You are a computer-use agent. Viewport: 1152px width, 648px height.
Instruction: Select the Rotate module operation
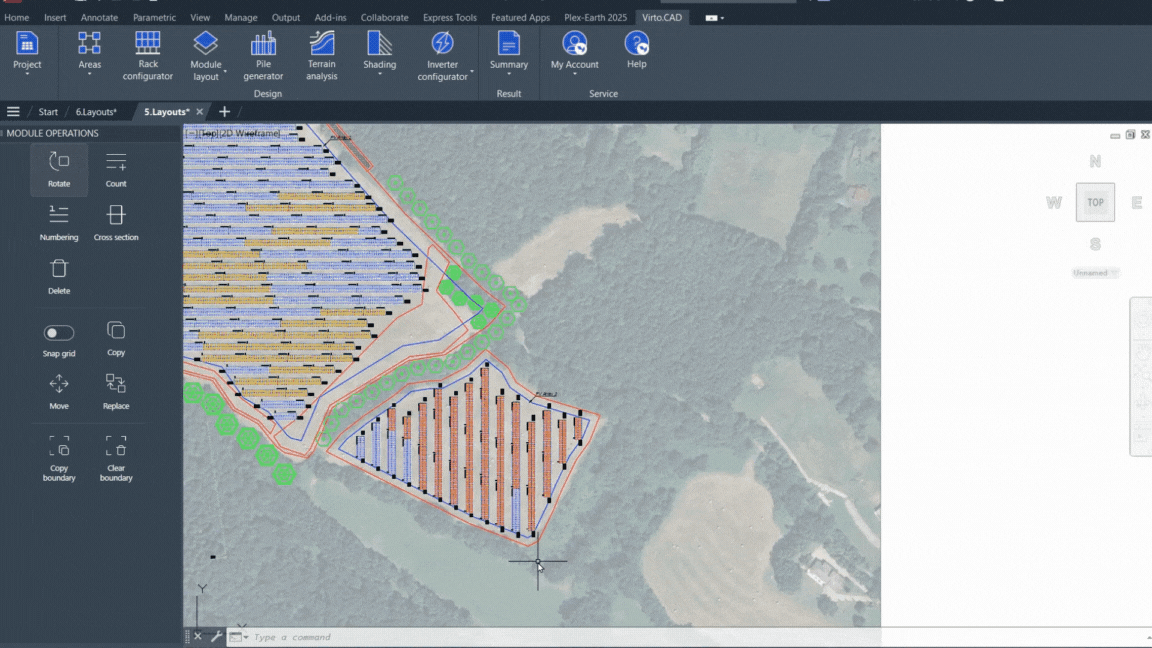(x=59, y=170)
